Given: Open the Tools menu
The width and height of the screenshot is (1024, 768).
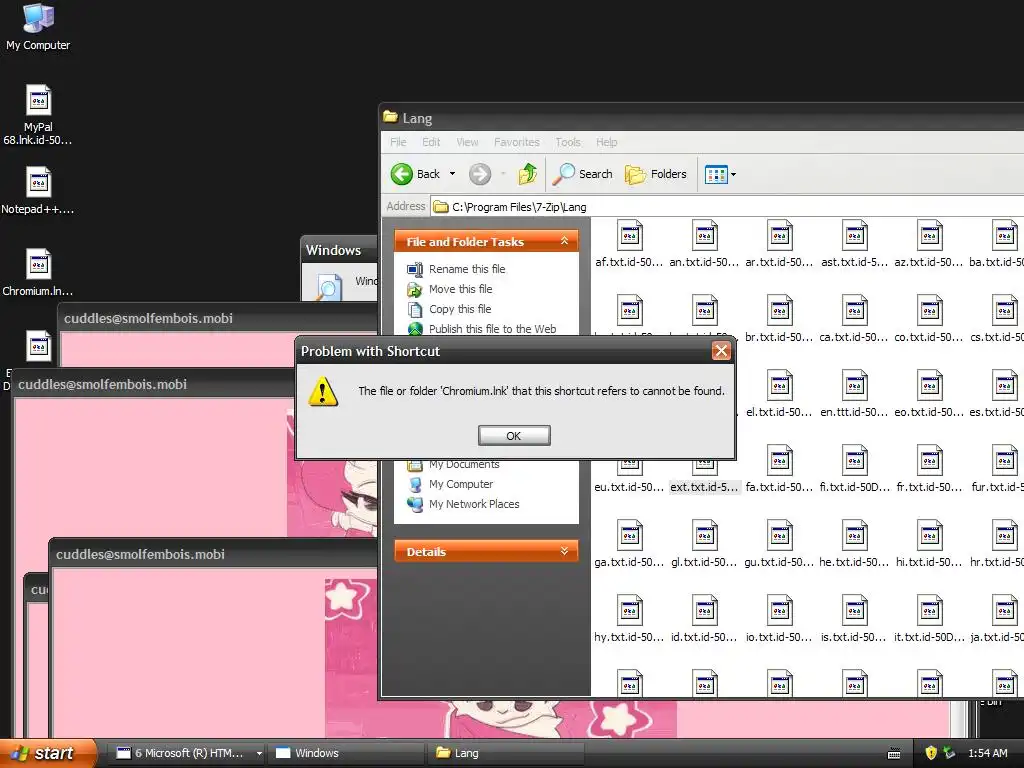Looking at the screenshot, I should click(568, 142).
